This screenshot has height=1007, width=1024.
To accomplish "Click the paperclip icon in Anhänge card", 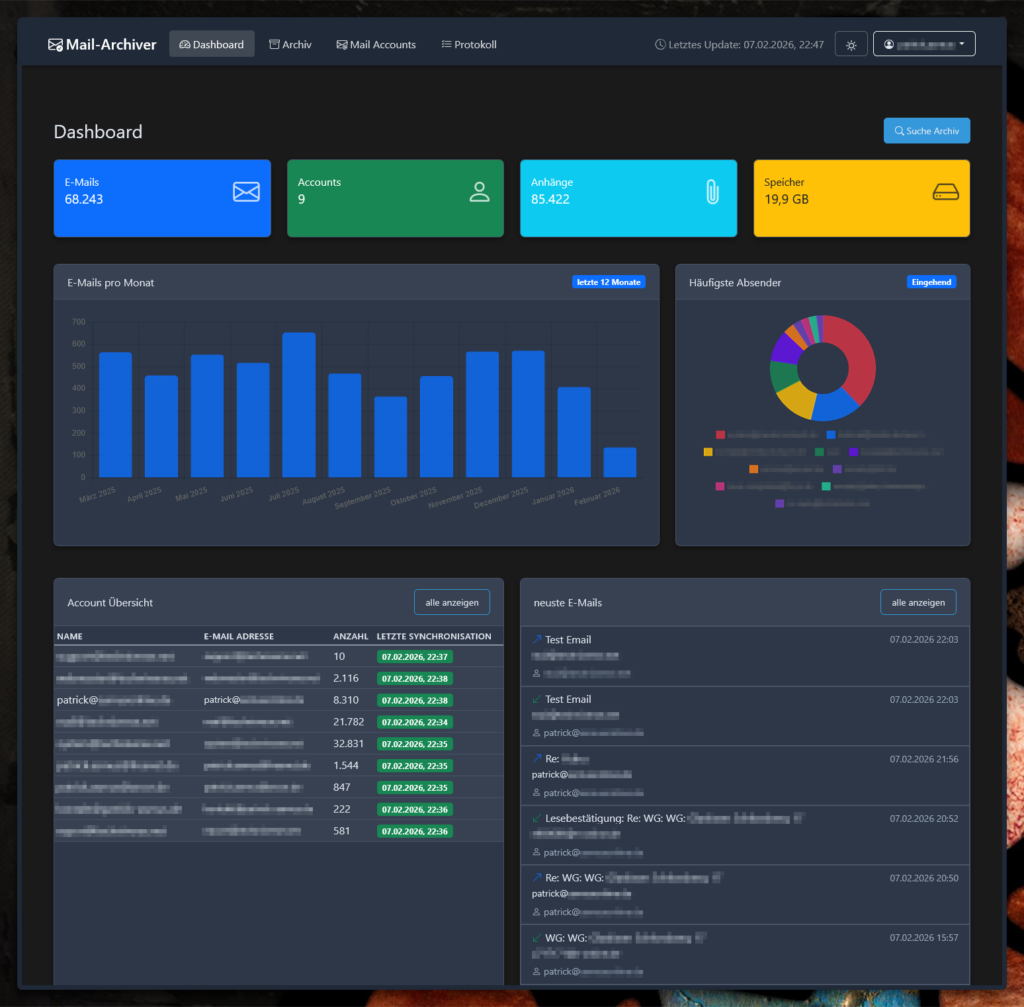I will (x=712, y=192).
